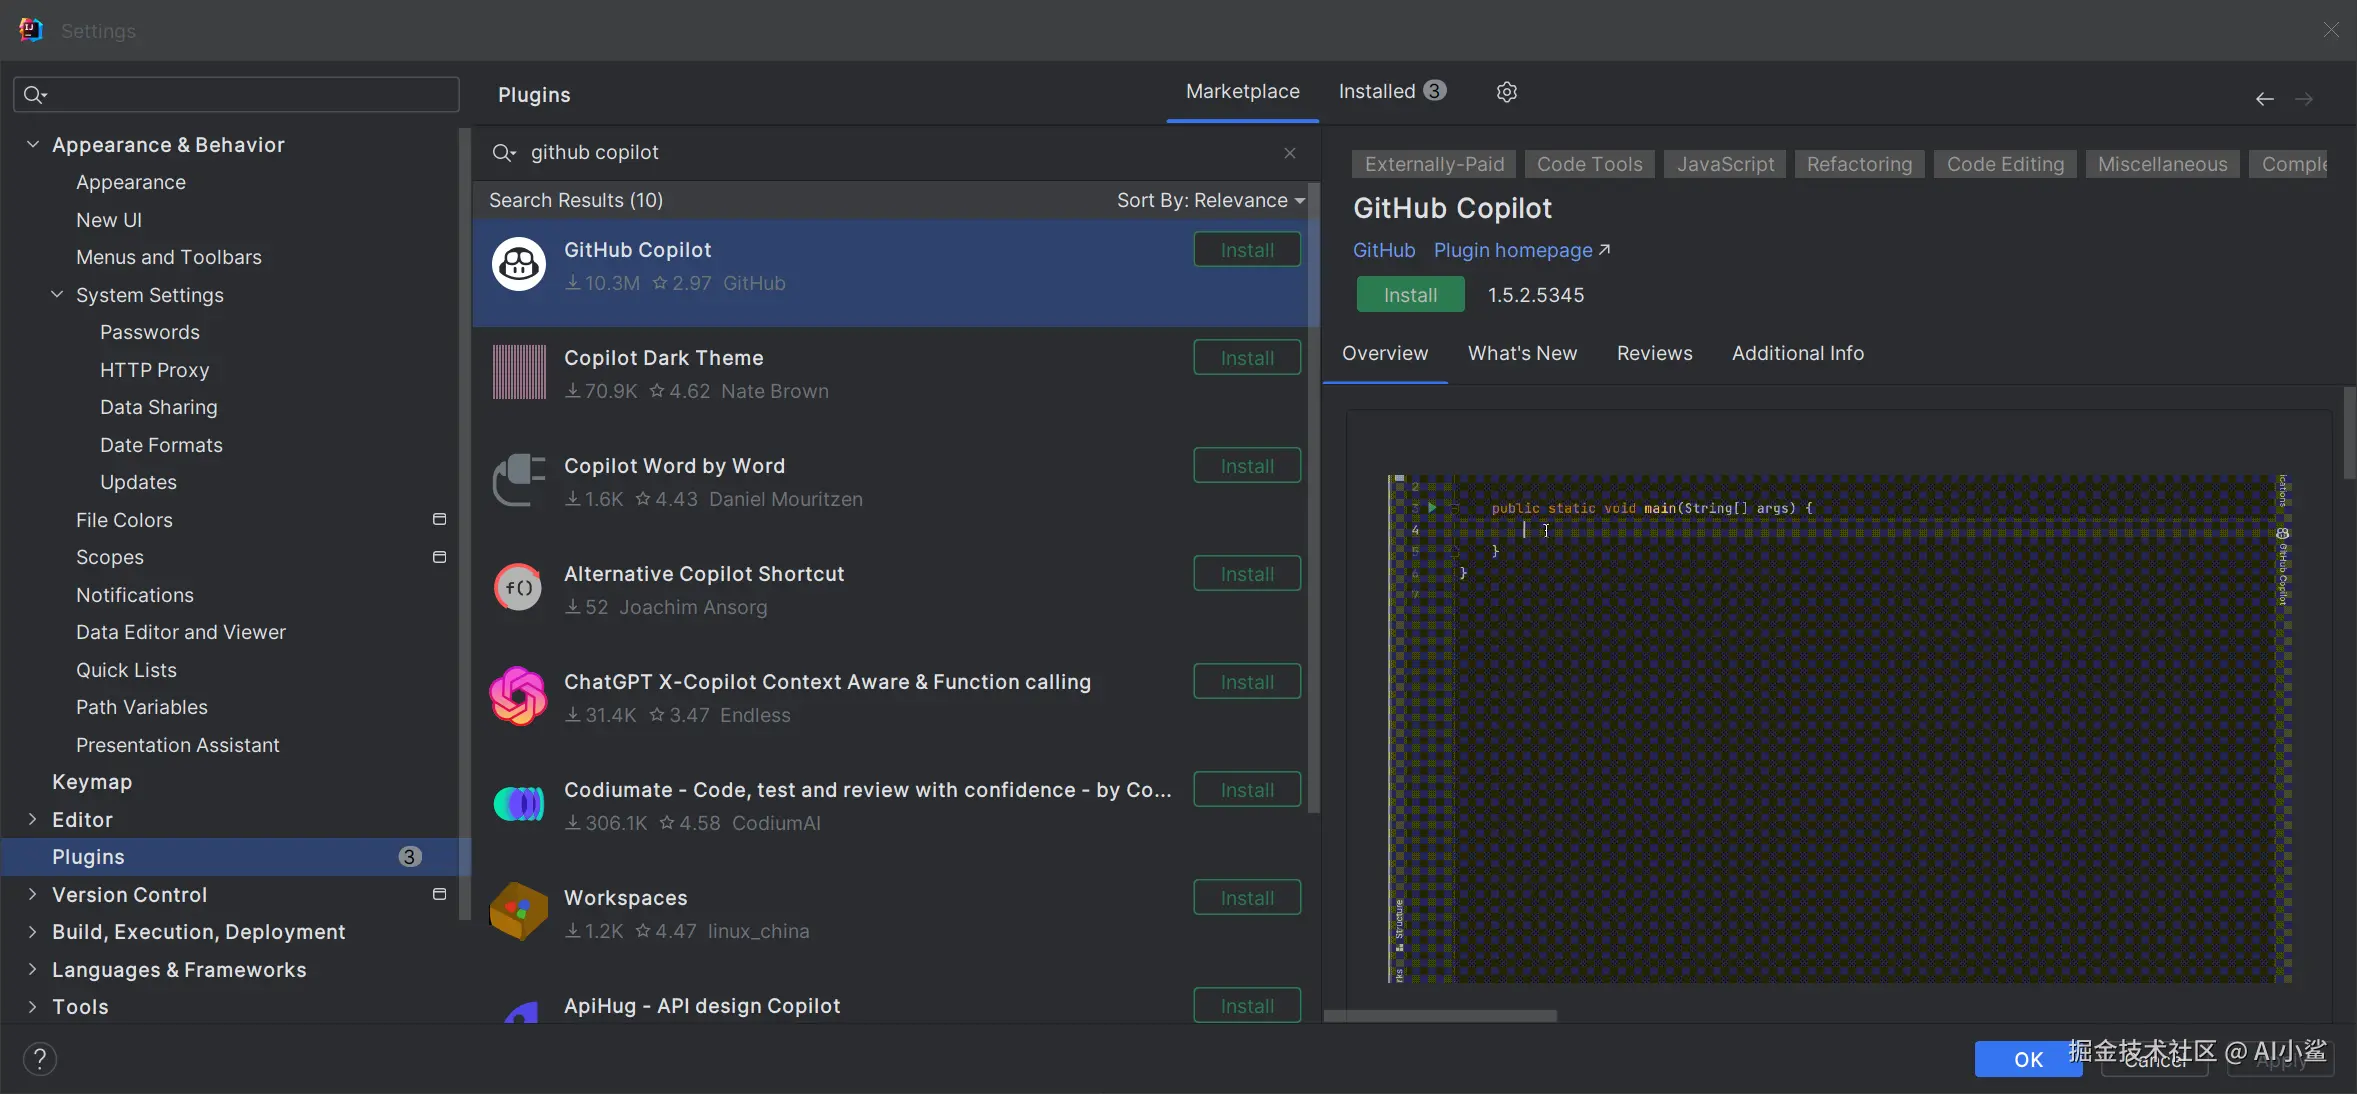Clear the plugin search with X icon
The height and width of the screenshot is (1094, 2357).
(x=1289, y=153)
